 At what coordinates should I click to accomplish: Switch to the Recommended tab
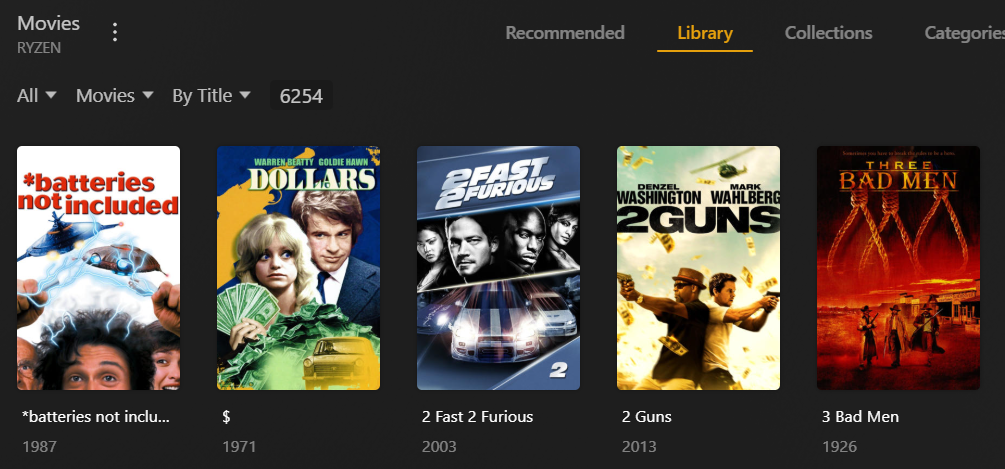click(x=565, y=33)
